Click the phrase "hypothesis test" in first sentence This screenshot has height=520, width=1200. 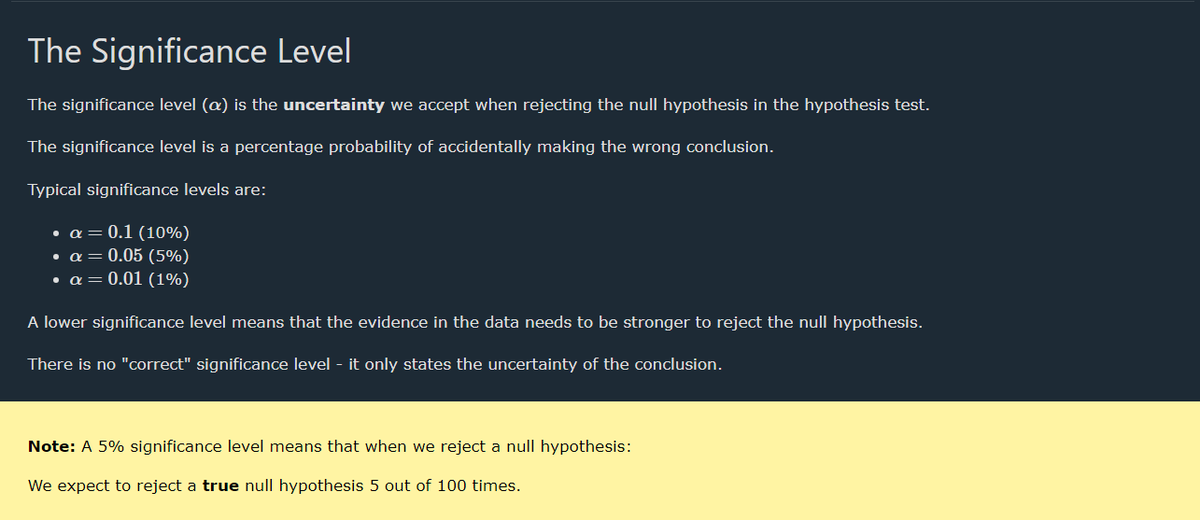(x=867, y=105)
